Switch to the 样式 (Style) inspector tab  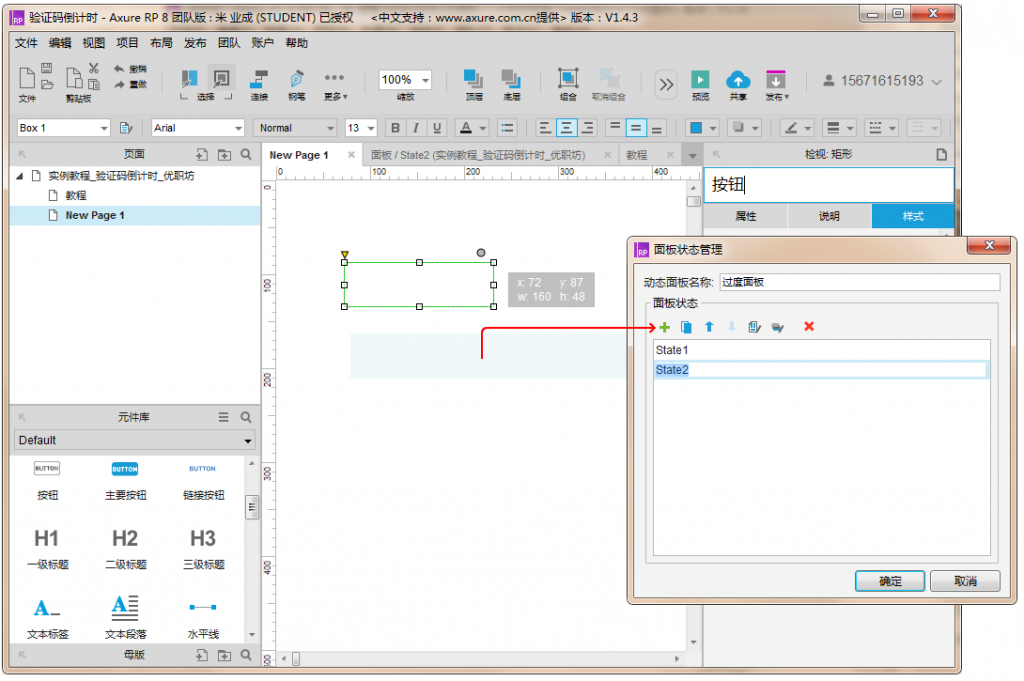pyautogui.click(x=912, y=216)
